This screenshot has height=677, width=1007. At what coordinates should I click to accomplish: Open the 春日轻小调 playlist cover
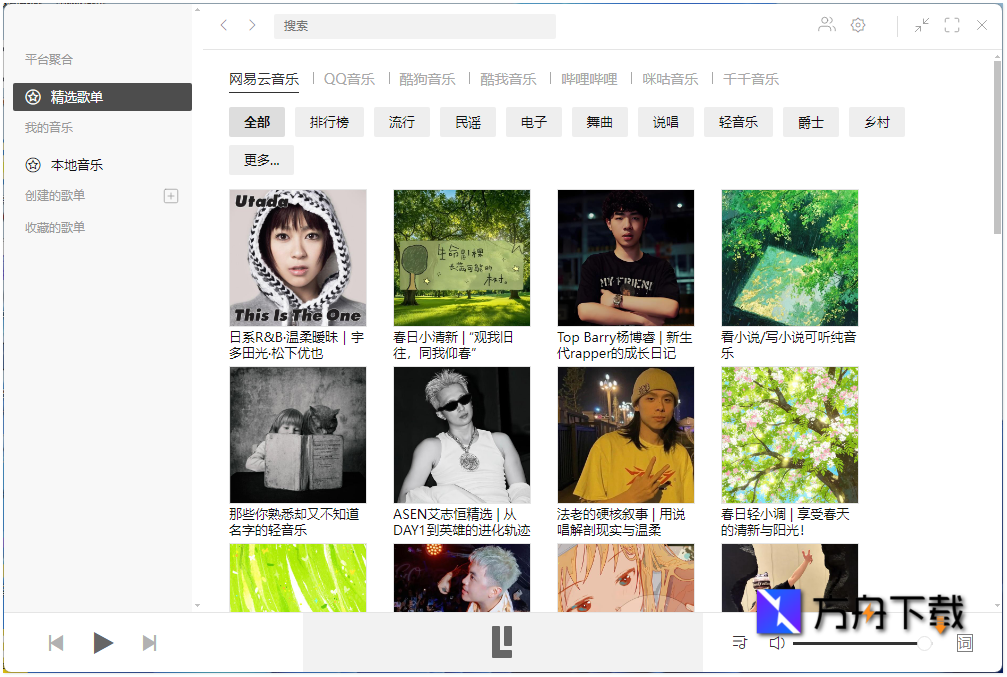790,435
